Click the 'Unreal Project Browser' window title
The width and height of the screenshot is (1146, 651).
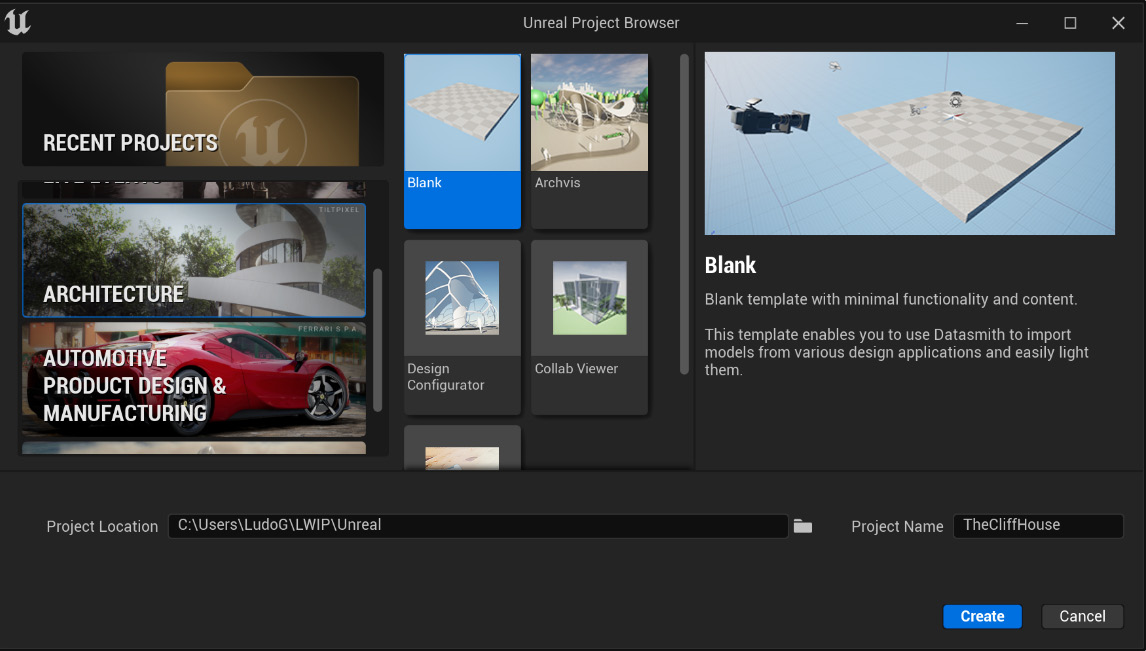coord(602,23)
